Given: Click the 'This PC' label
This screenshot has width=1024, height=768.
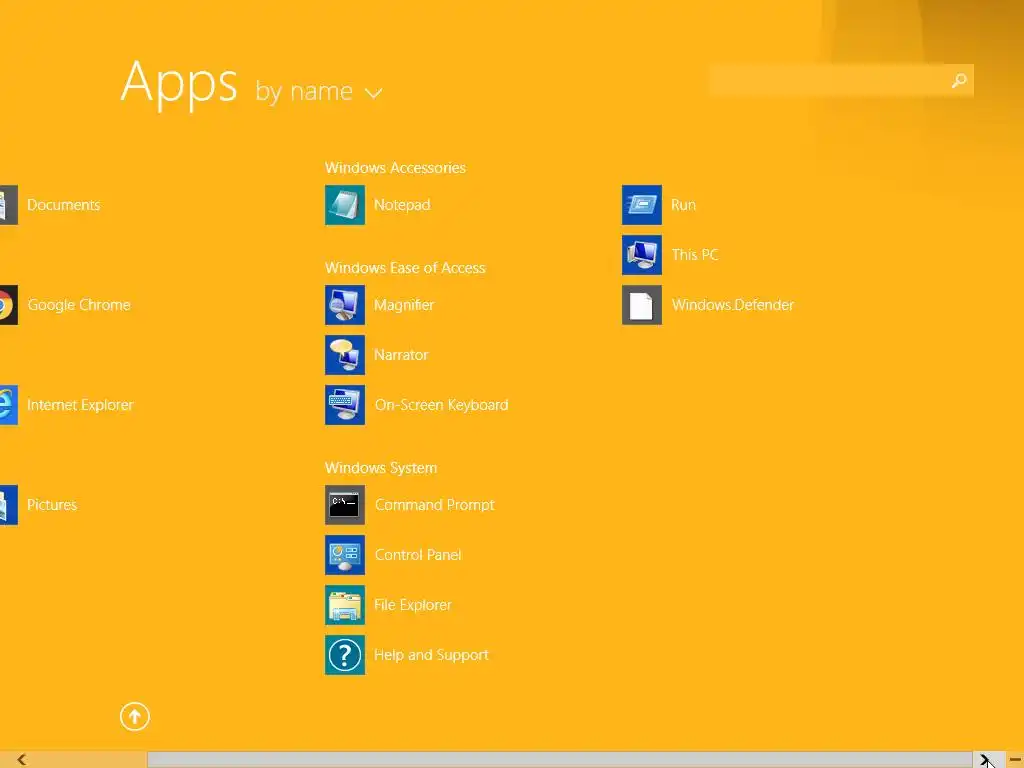Looking at the screenshot, I should click(695, 255).
